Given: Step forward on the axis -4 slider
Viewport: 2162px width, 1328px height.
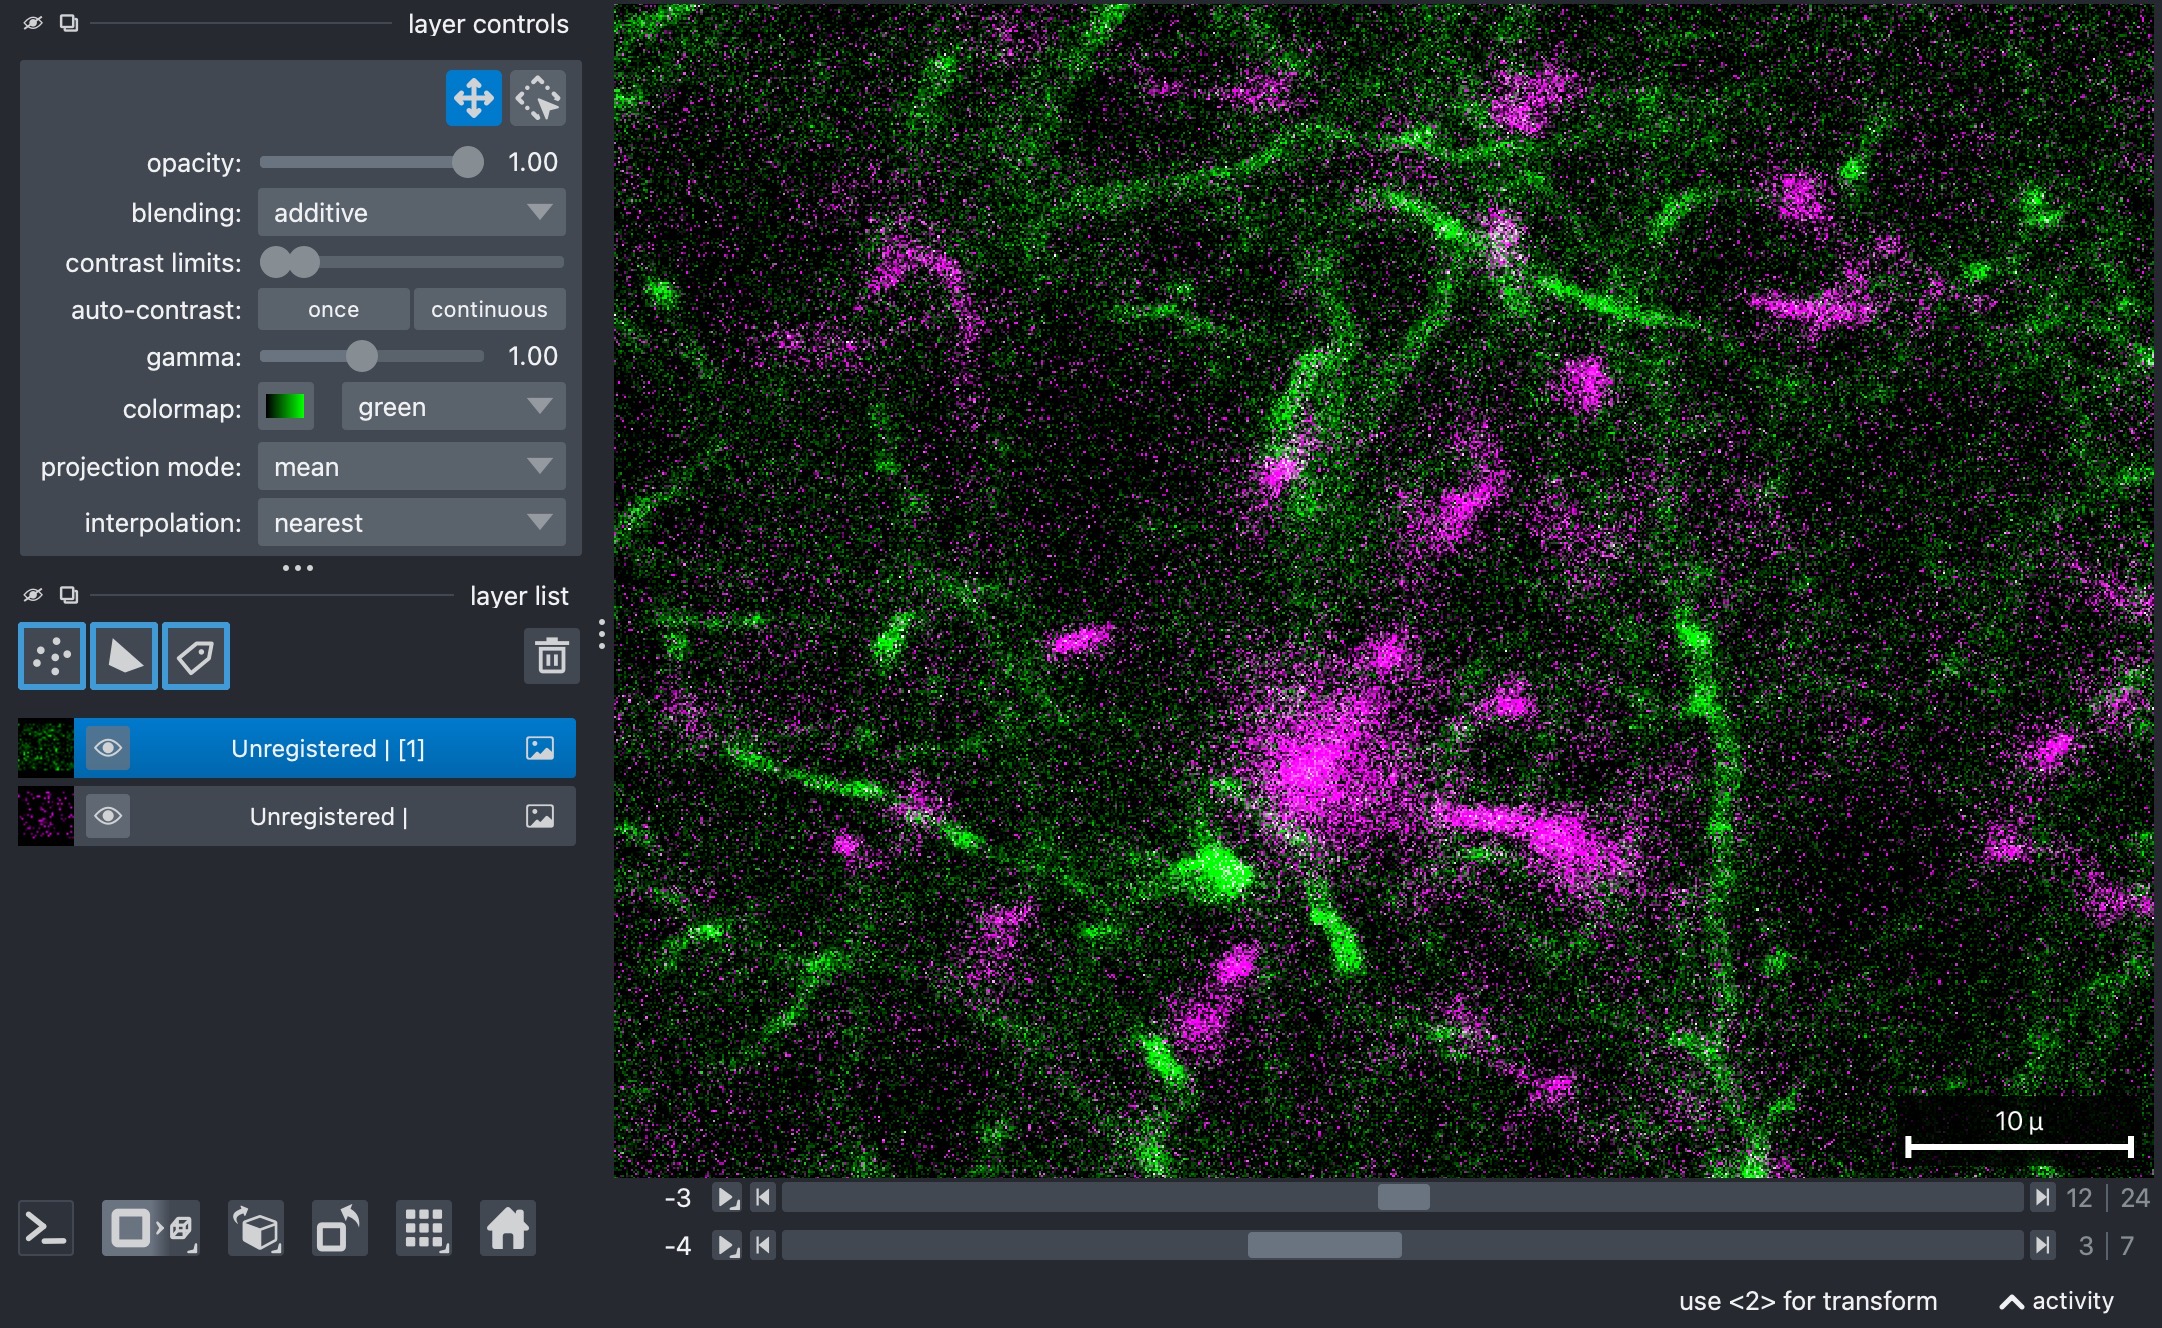Looking at the screenshot, I should 2042,1245.
